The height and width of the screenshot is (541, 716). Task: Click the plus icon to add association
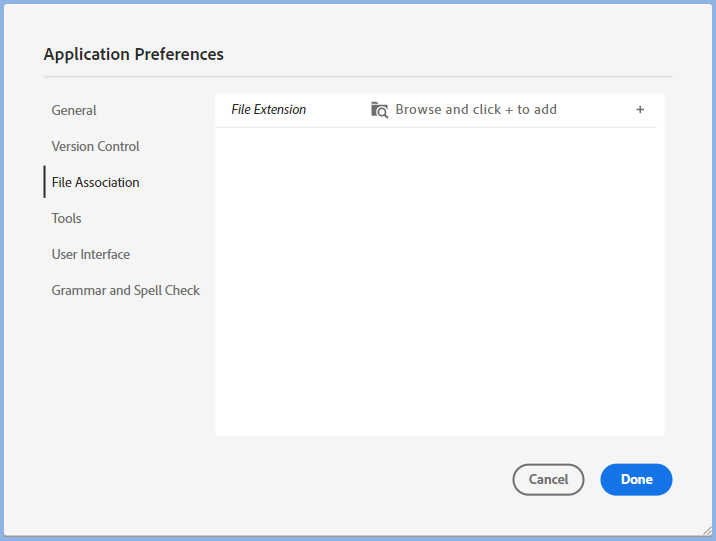[640, 110]
